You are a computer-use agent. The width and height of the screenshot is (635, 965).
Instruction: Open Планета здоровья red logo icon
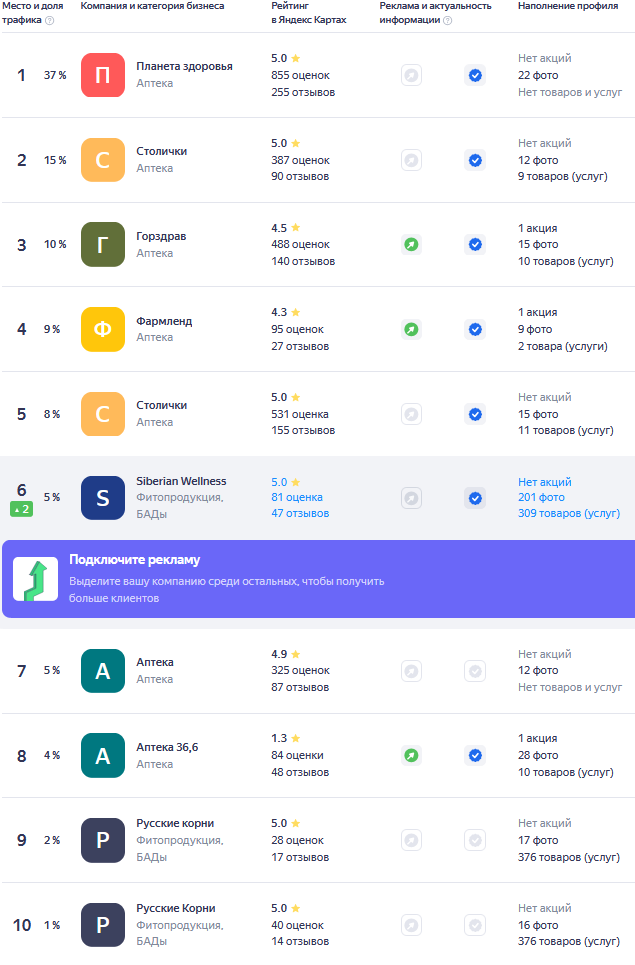point(103,75)
